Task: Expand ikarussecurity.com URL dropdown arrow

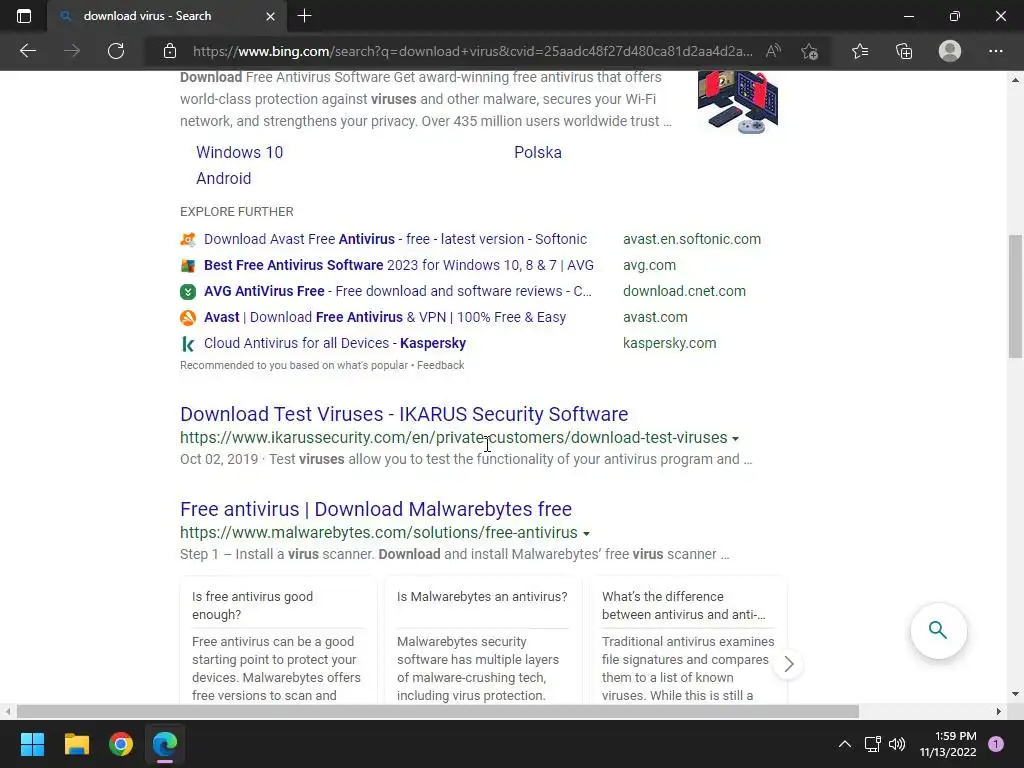Action: [735, 439]
